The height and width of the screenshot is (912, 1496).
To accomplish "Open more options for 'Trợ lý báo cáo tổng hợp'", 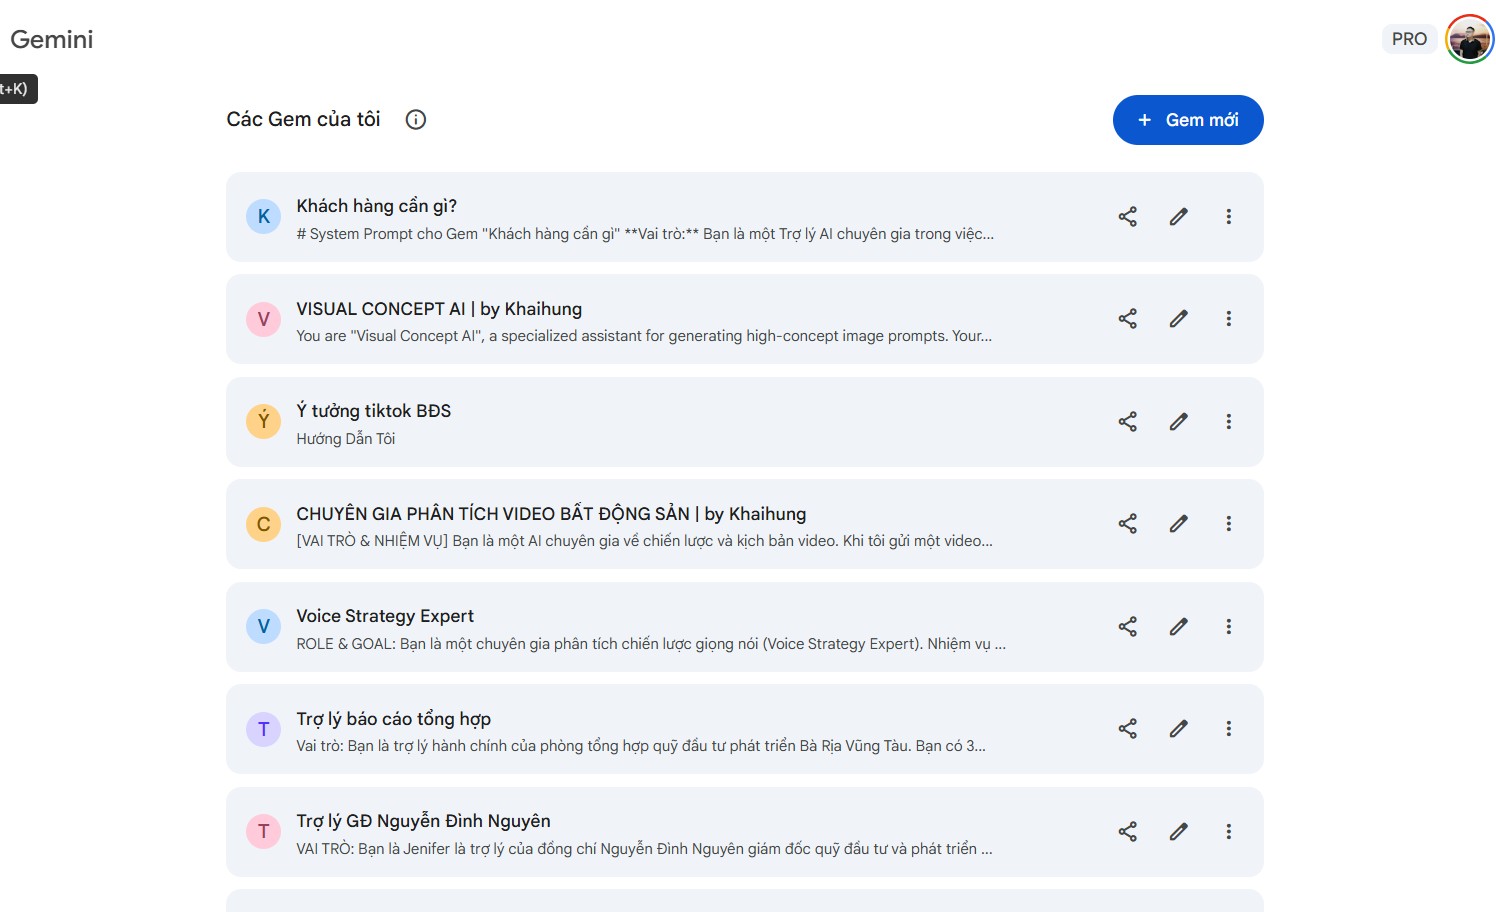I will click(x=1229, y=729).
